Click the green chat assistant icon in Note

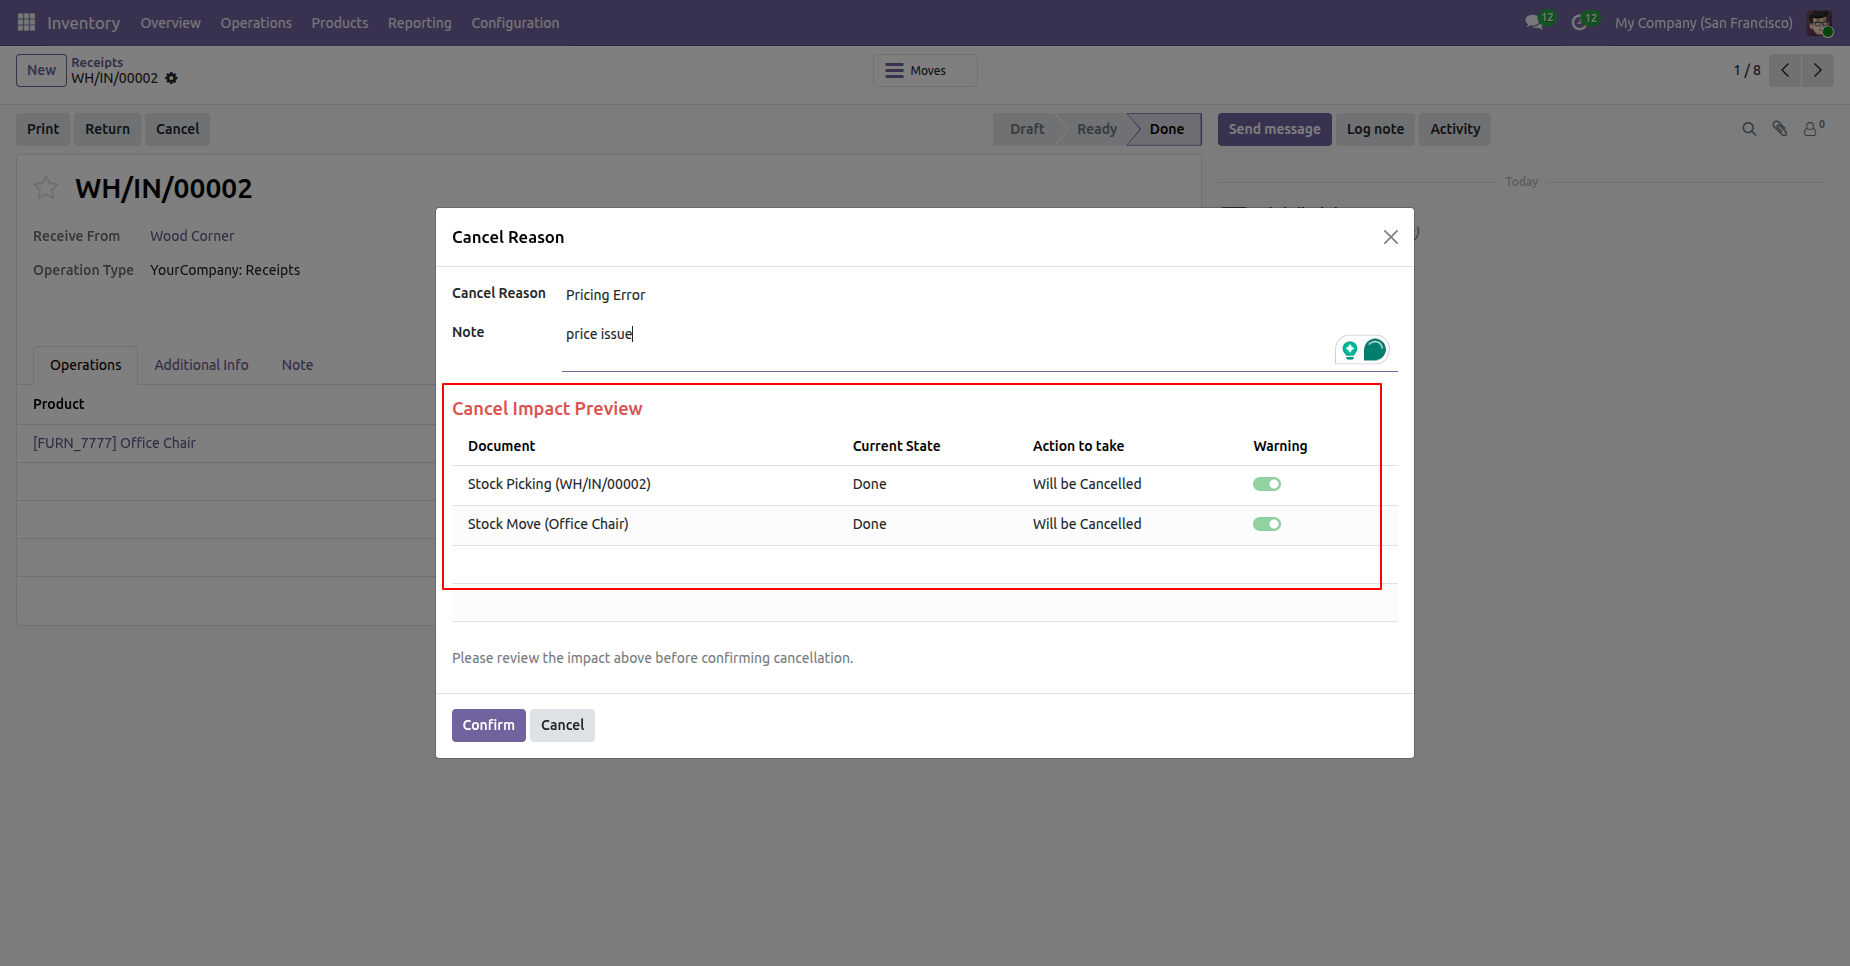[x=1375, y=350]
